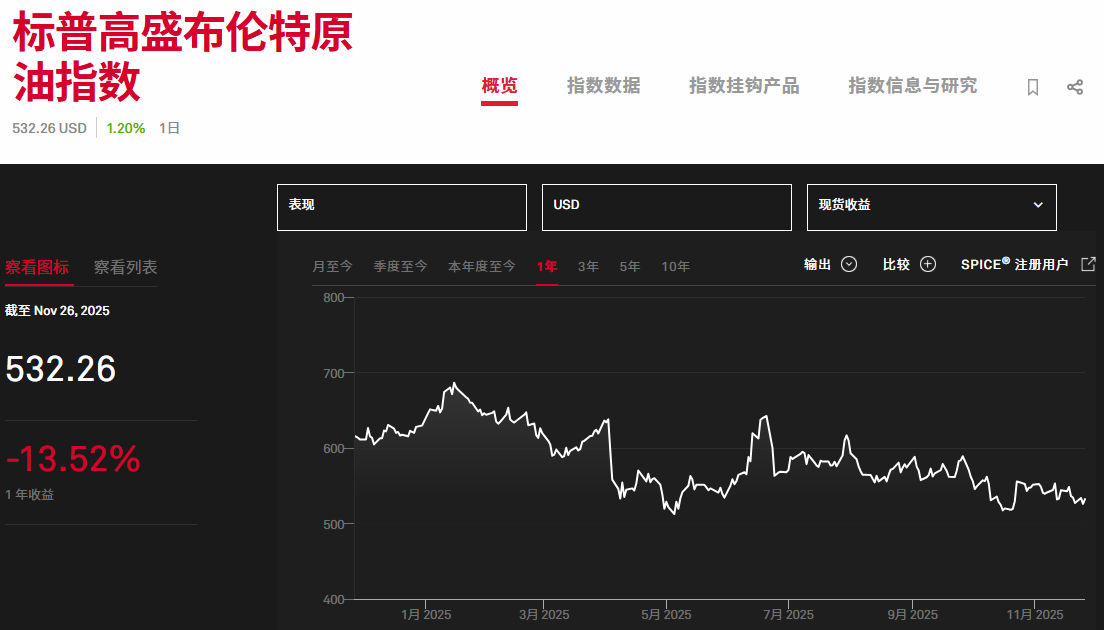Click the bookmark icon to save this index
This screenshot has height=630, width=1104.
tap(1031, 87)
